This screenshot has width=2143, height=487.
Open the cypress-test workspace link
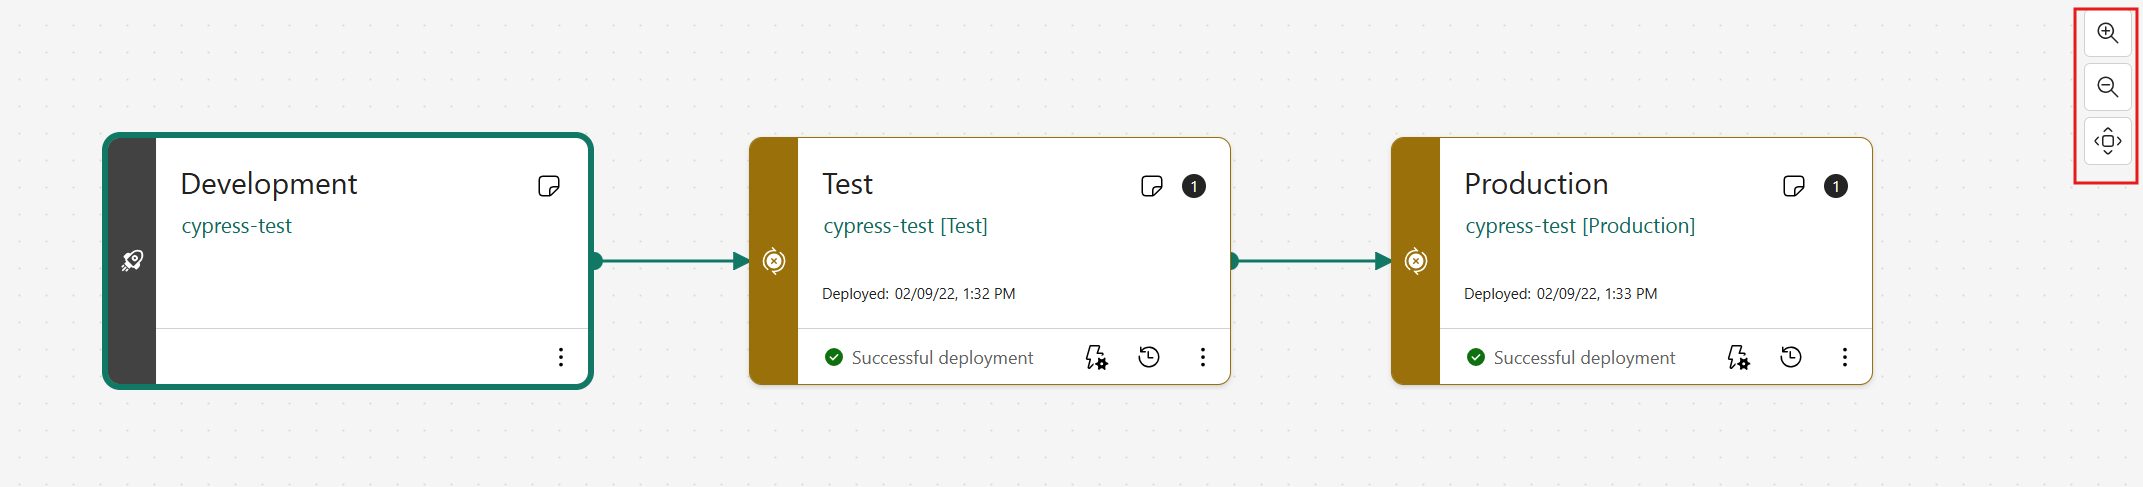237,226
